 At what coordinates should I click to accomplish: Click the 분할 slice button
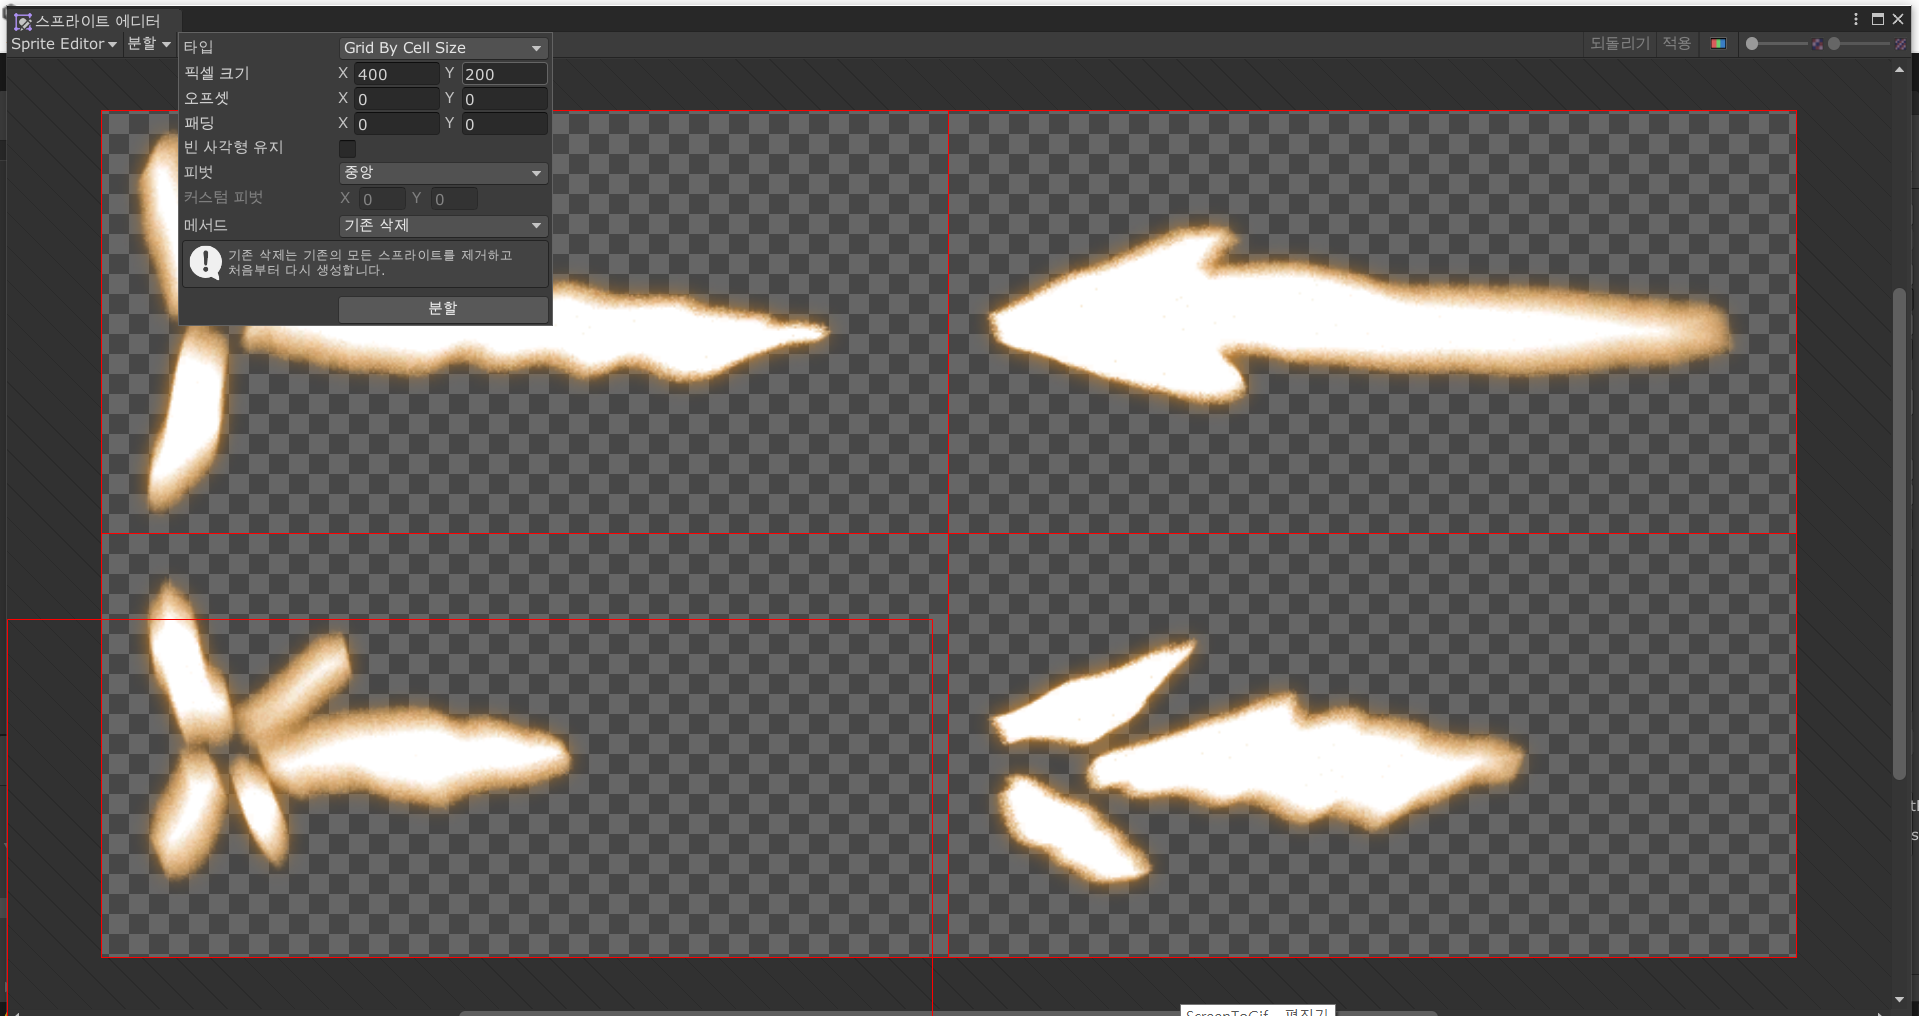pos(443,309)
